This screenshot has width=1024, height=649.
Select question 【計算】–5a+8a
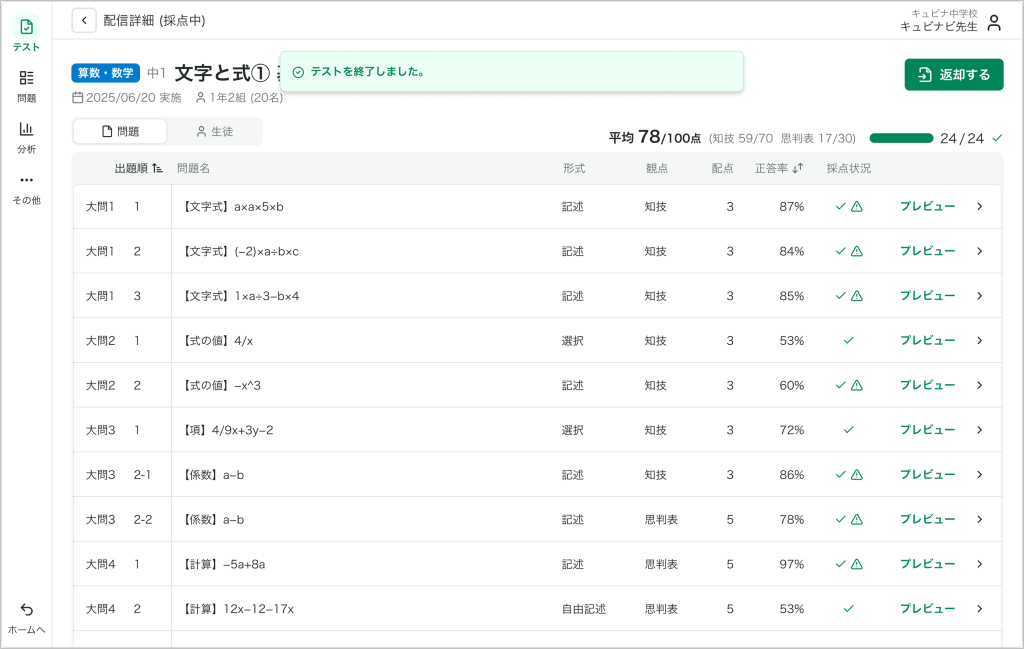tap(223, 564)
